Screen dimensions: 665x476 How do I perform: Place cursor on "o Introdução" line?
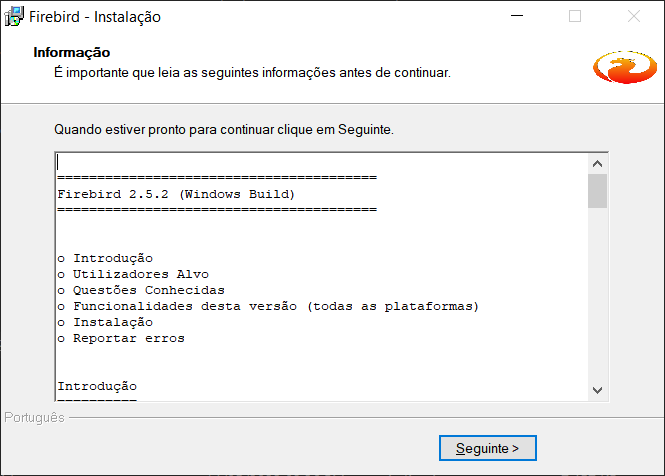[x=105, y=258]
